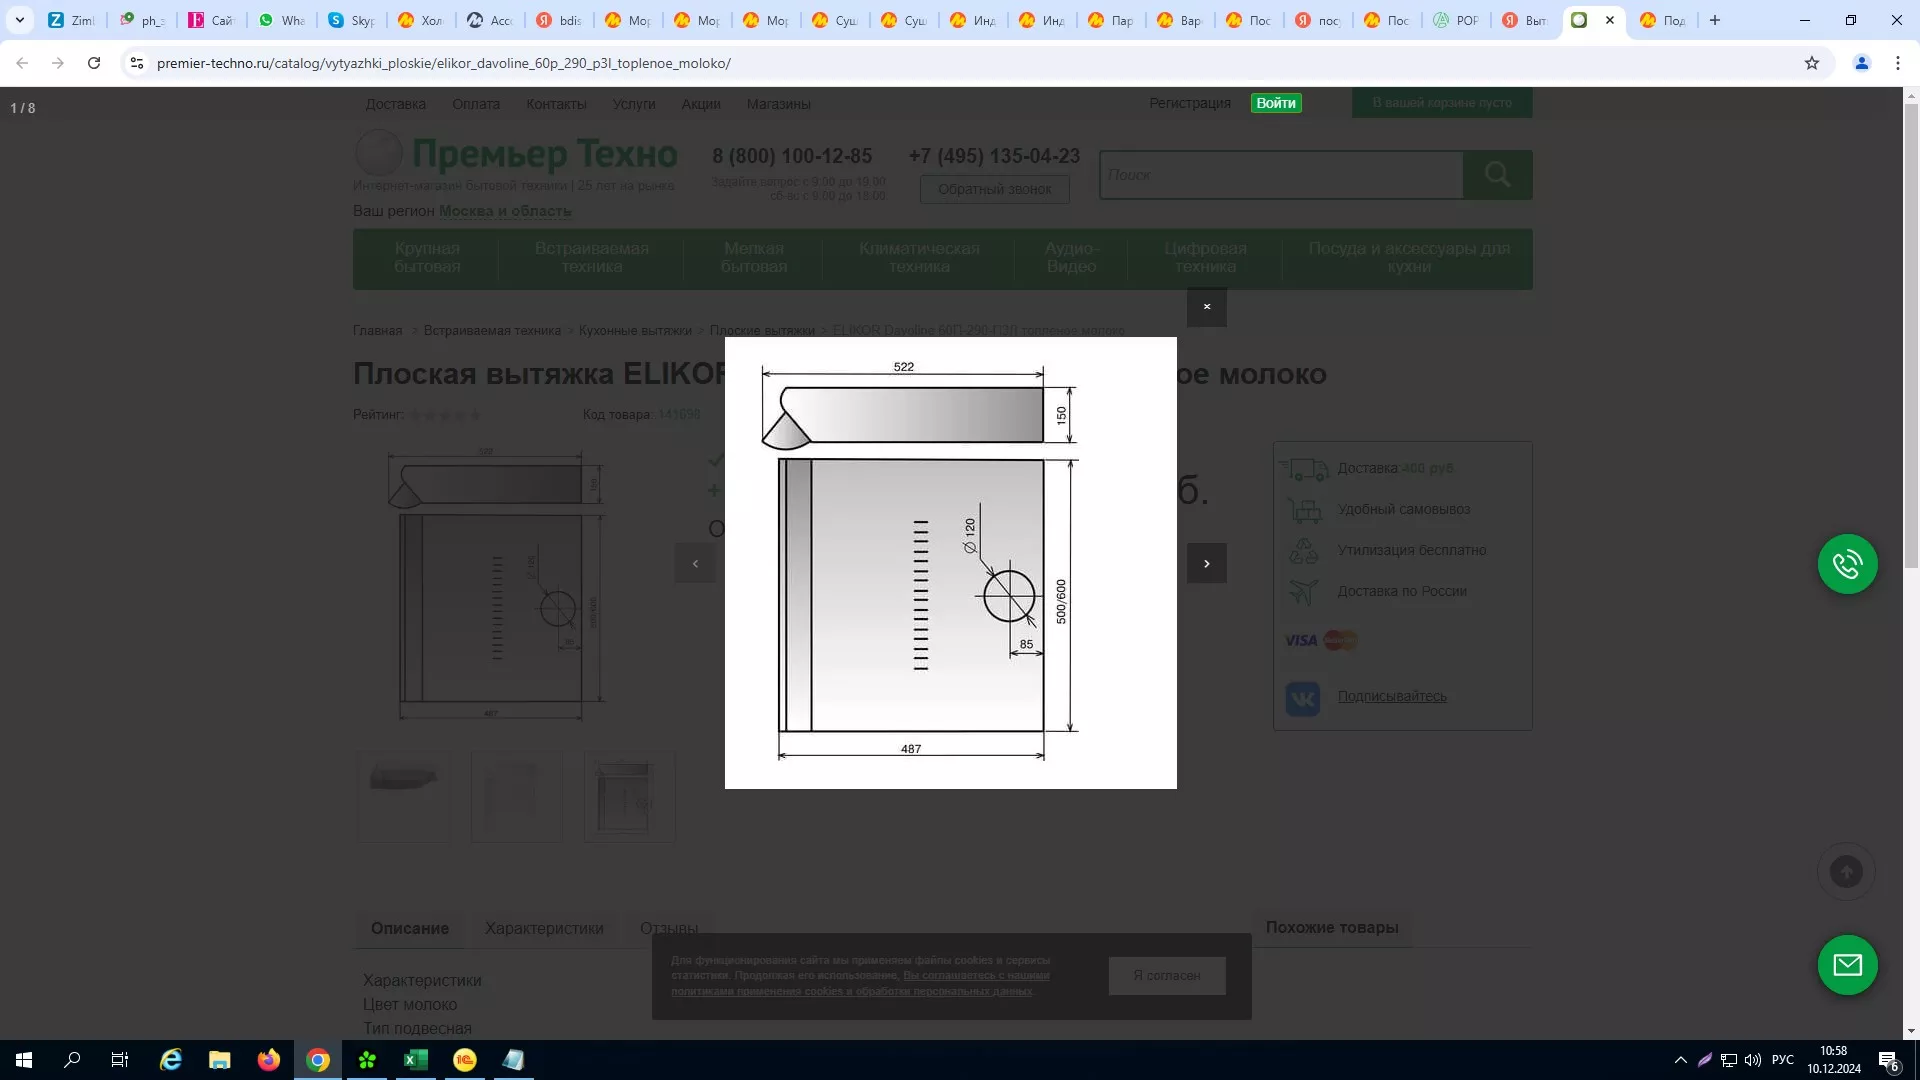View site information icon in address bar
The width and height of the screenshot is (1920, 1080).
click(x=137, y=63)
